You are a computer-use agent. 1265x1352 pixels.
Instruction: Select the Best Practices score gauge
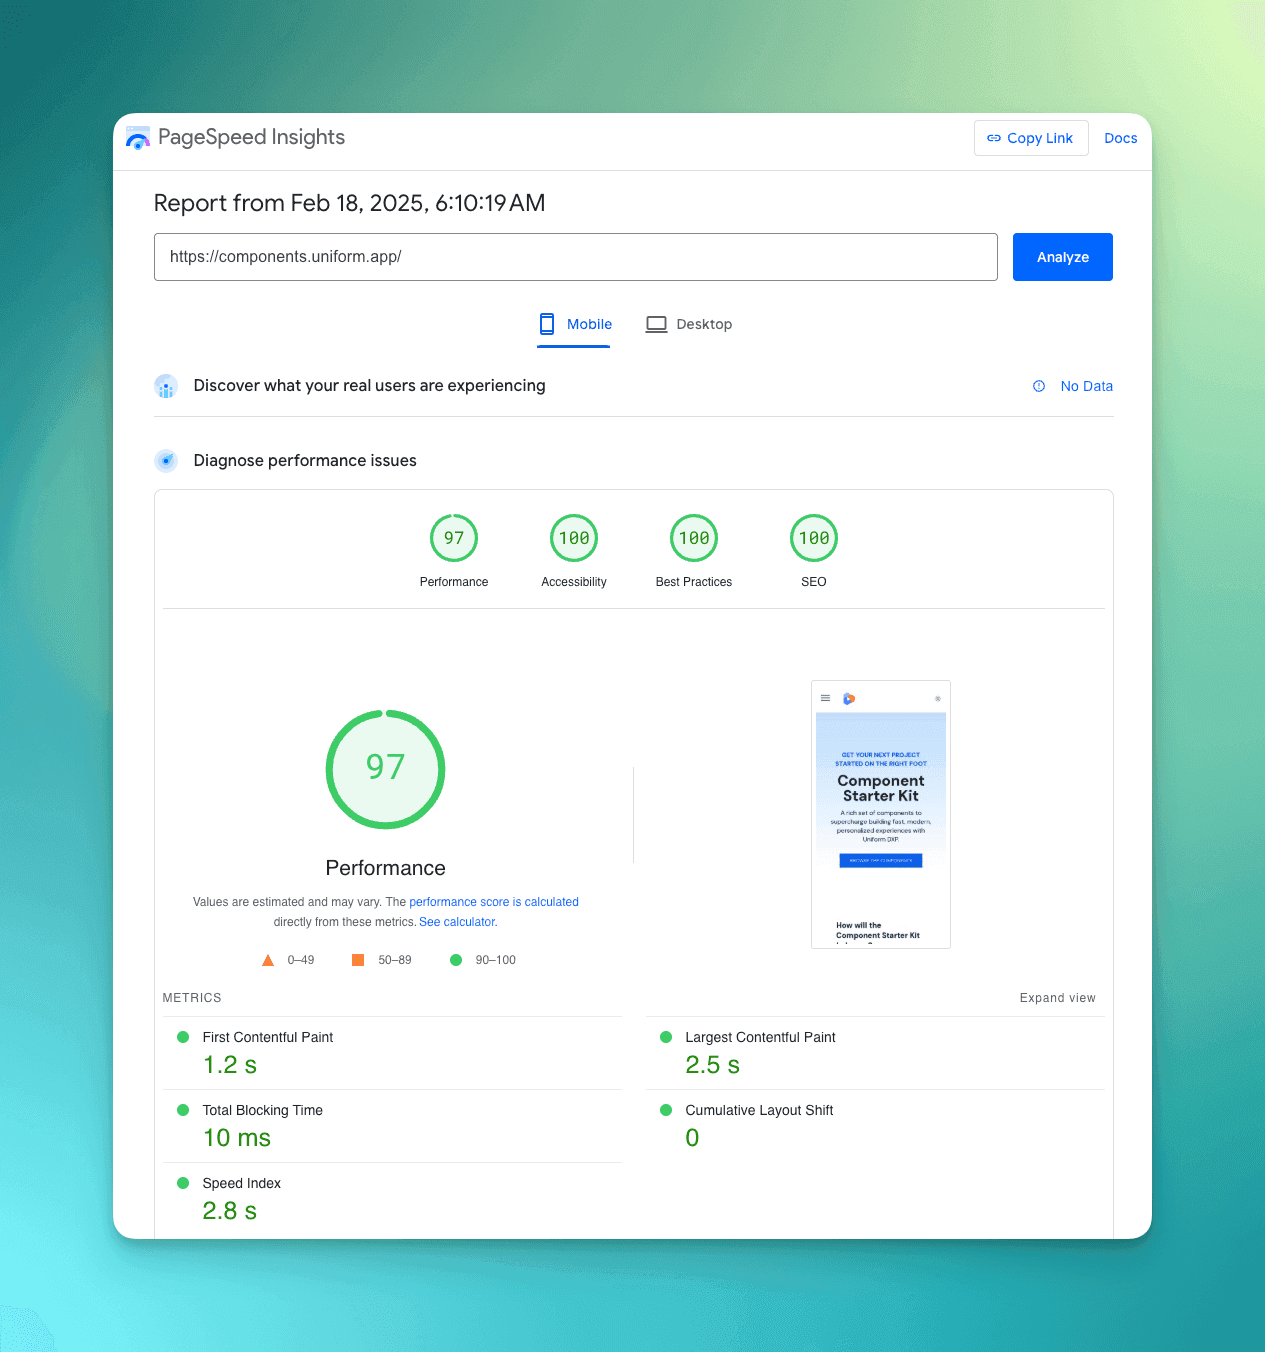[x=694, y=538]
